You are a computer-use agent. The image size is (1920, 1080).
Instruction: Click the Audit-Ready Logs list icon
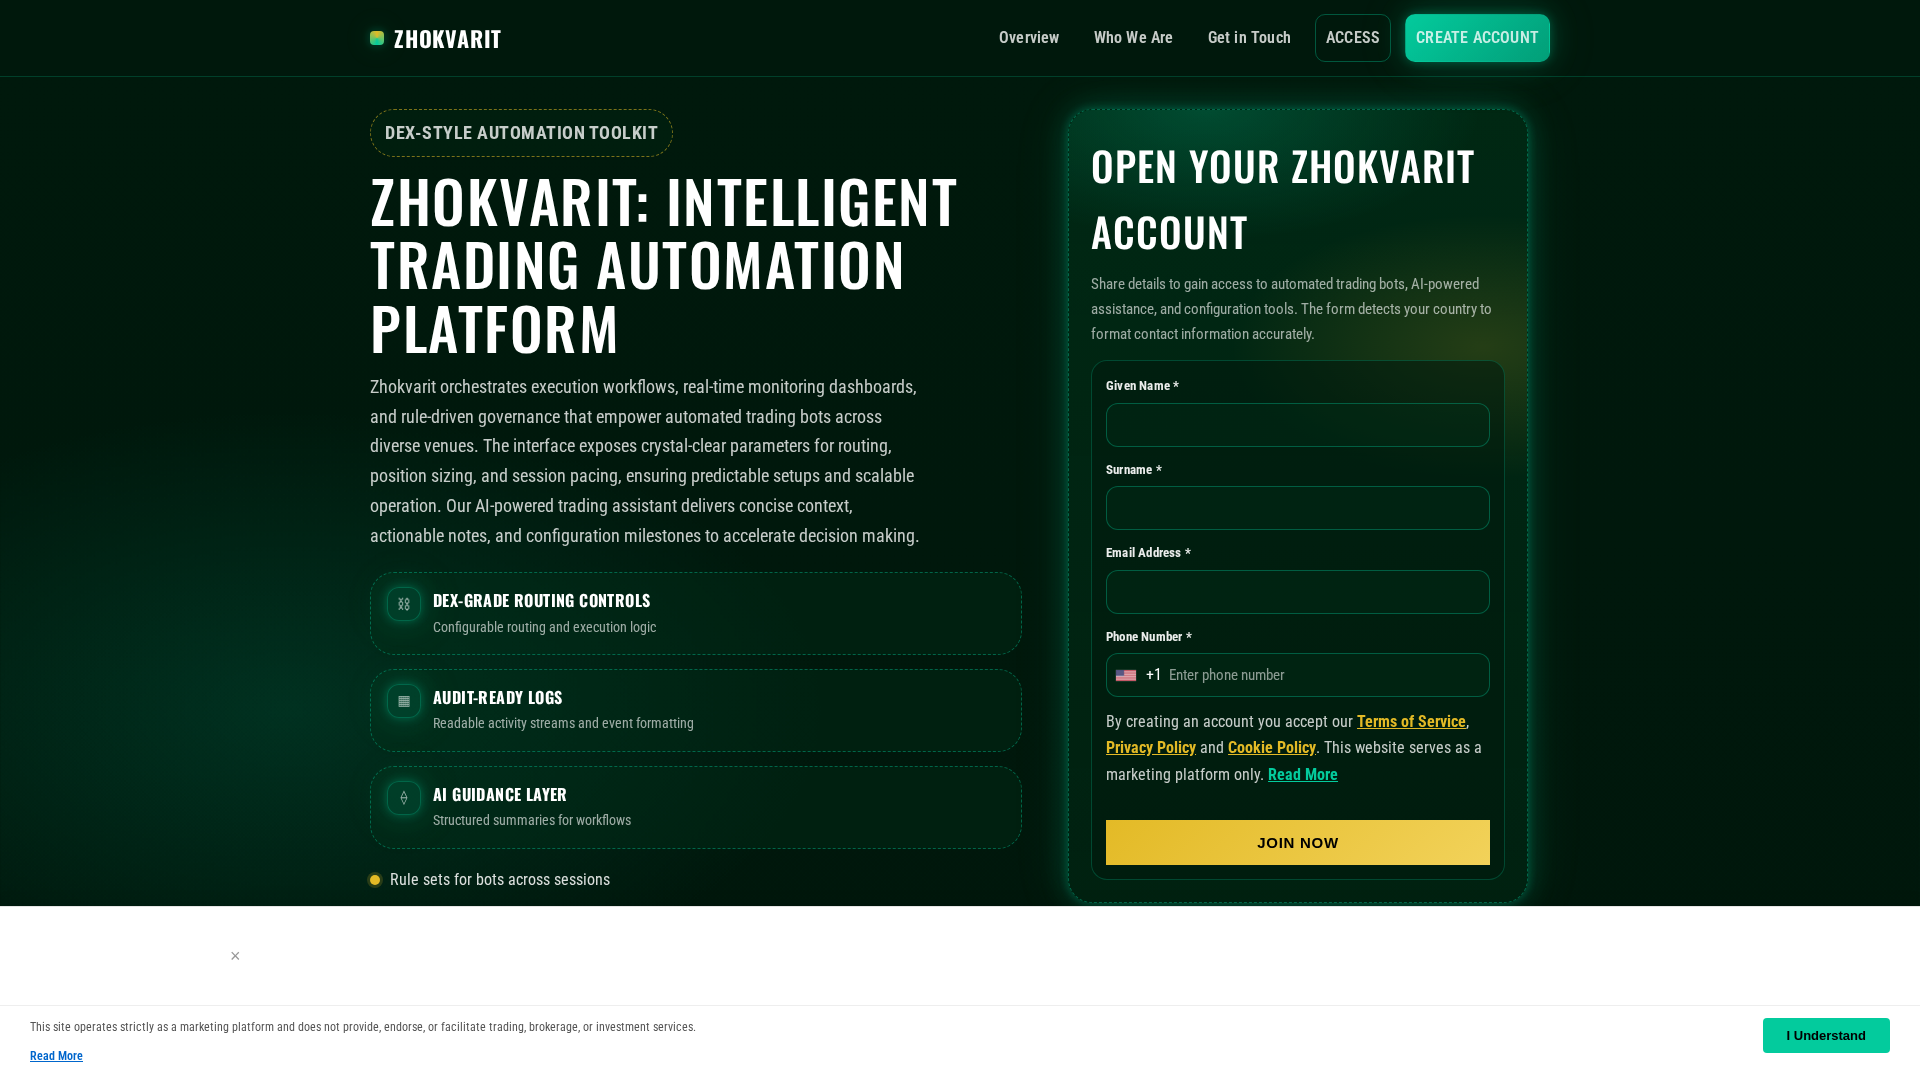(x=404, y=701)
